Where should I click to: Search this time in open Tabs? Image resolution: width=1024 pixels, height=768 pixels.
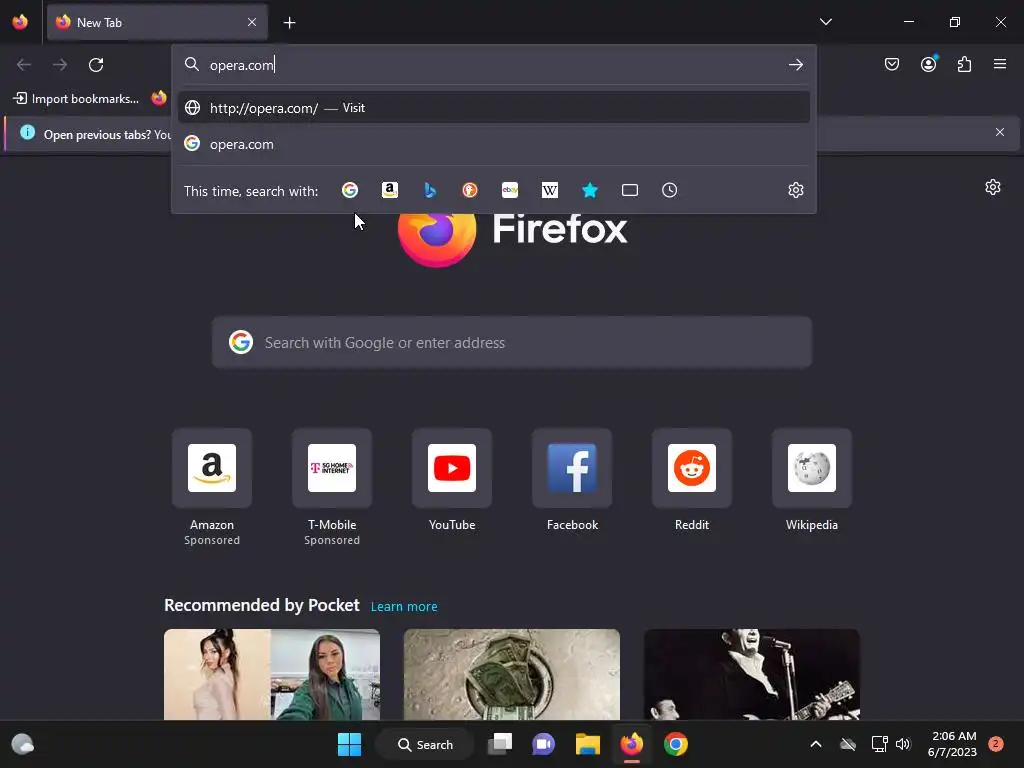[630, 190]
